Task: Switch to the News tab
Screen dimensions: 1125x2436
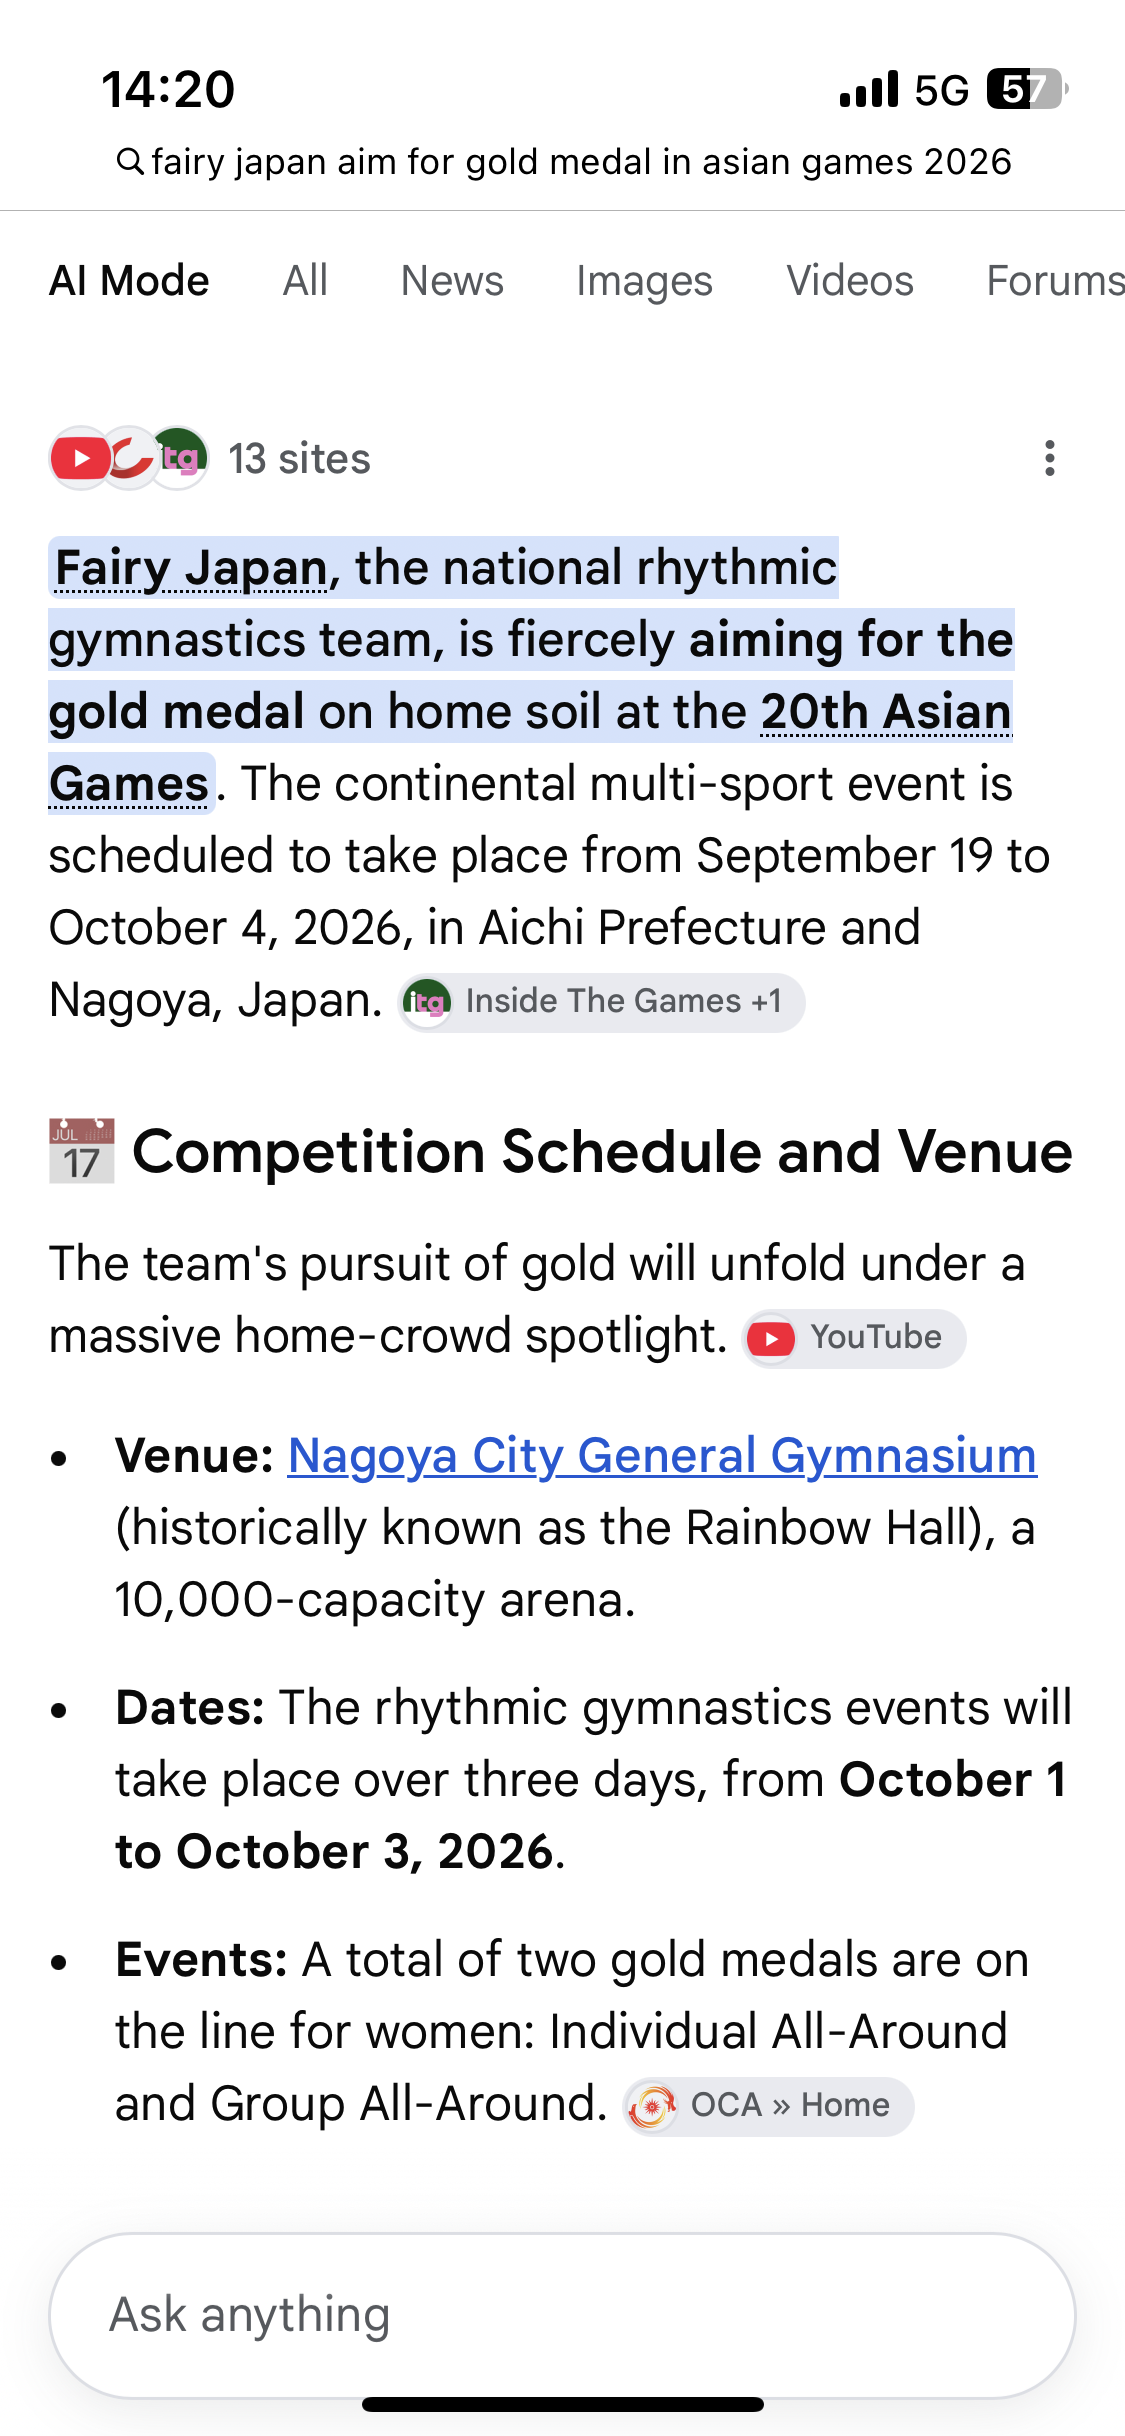Action: pyautogui.click(x=452, y=281)
